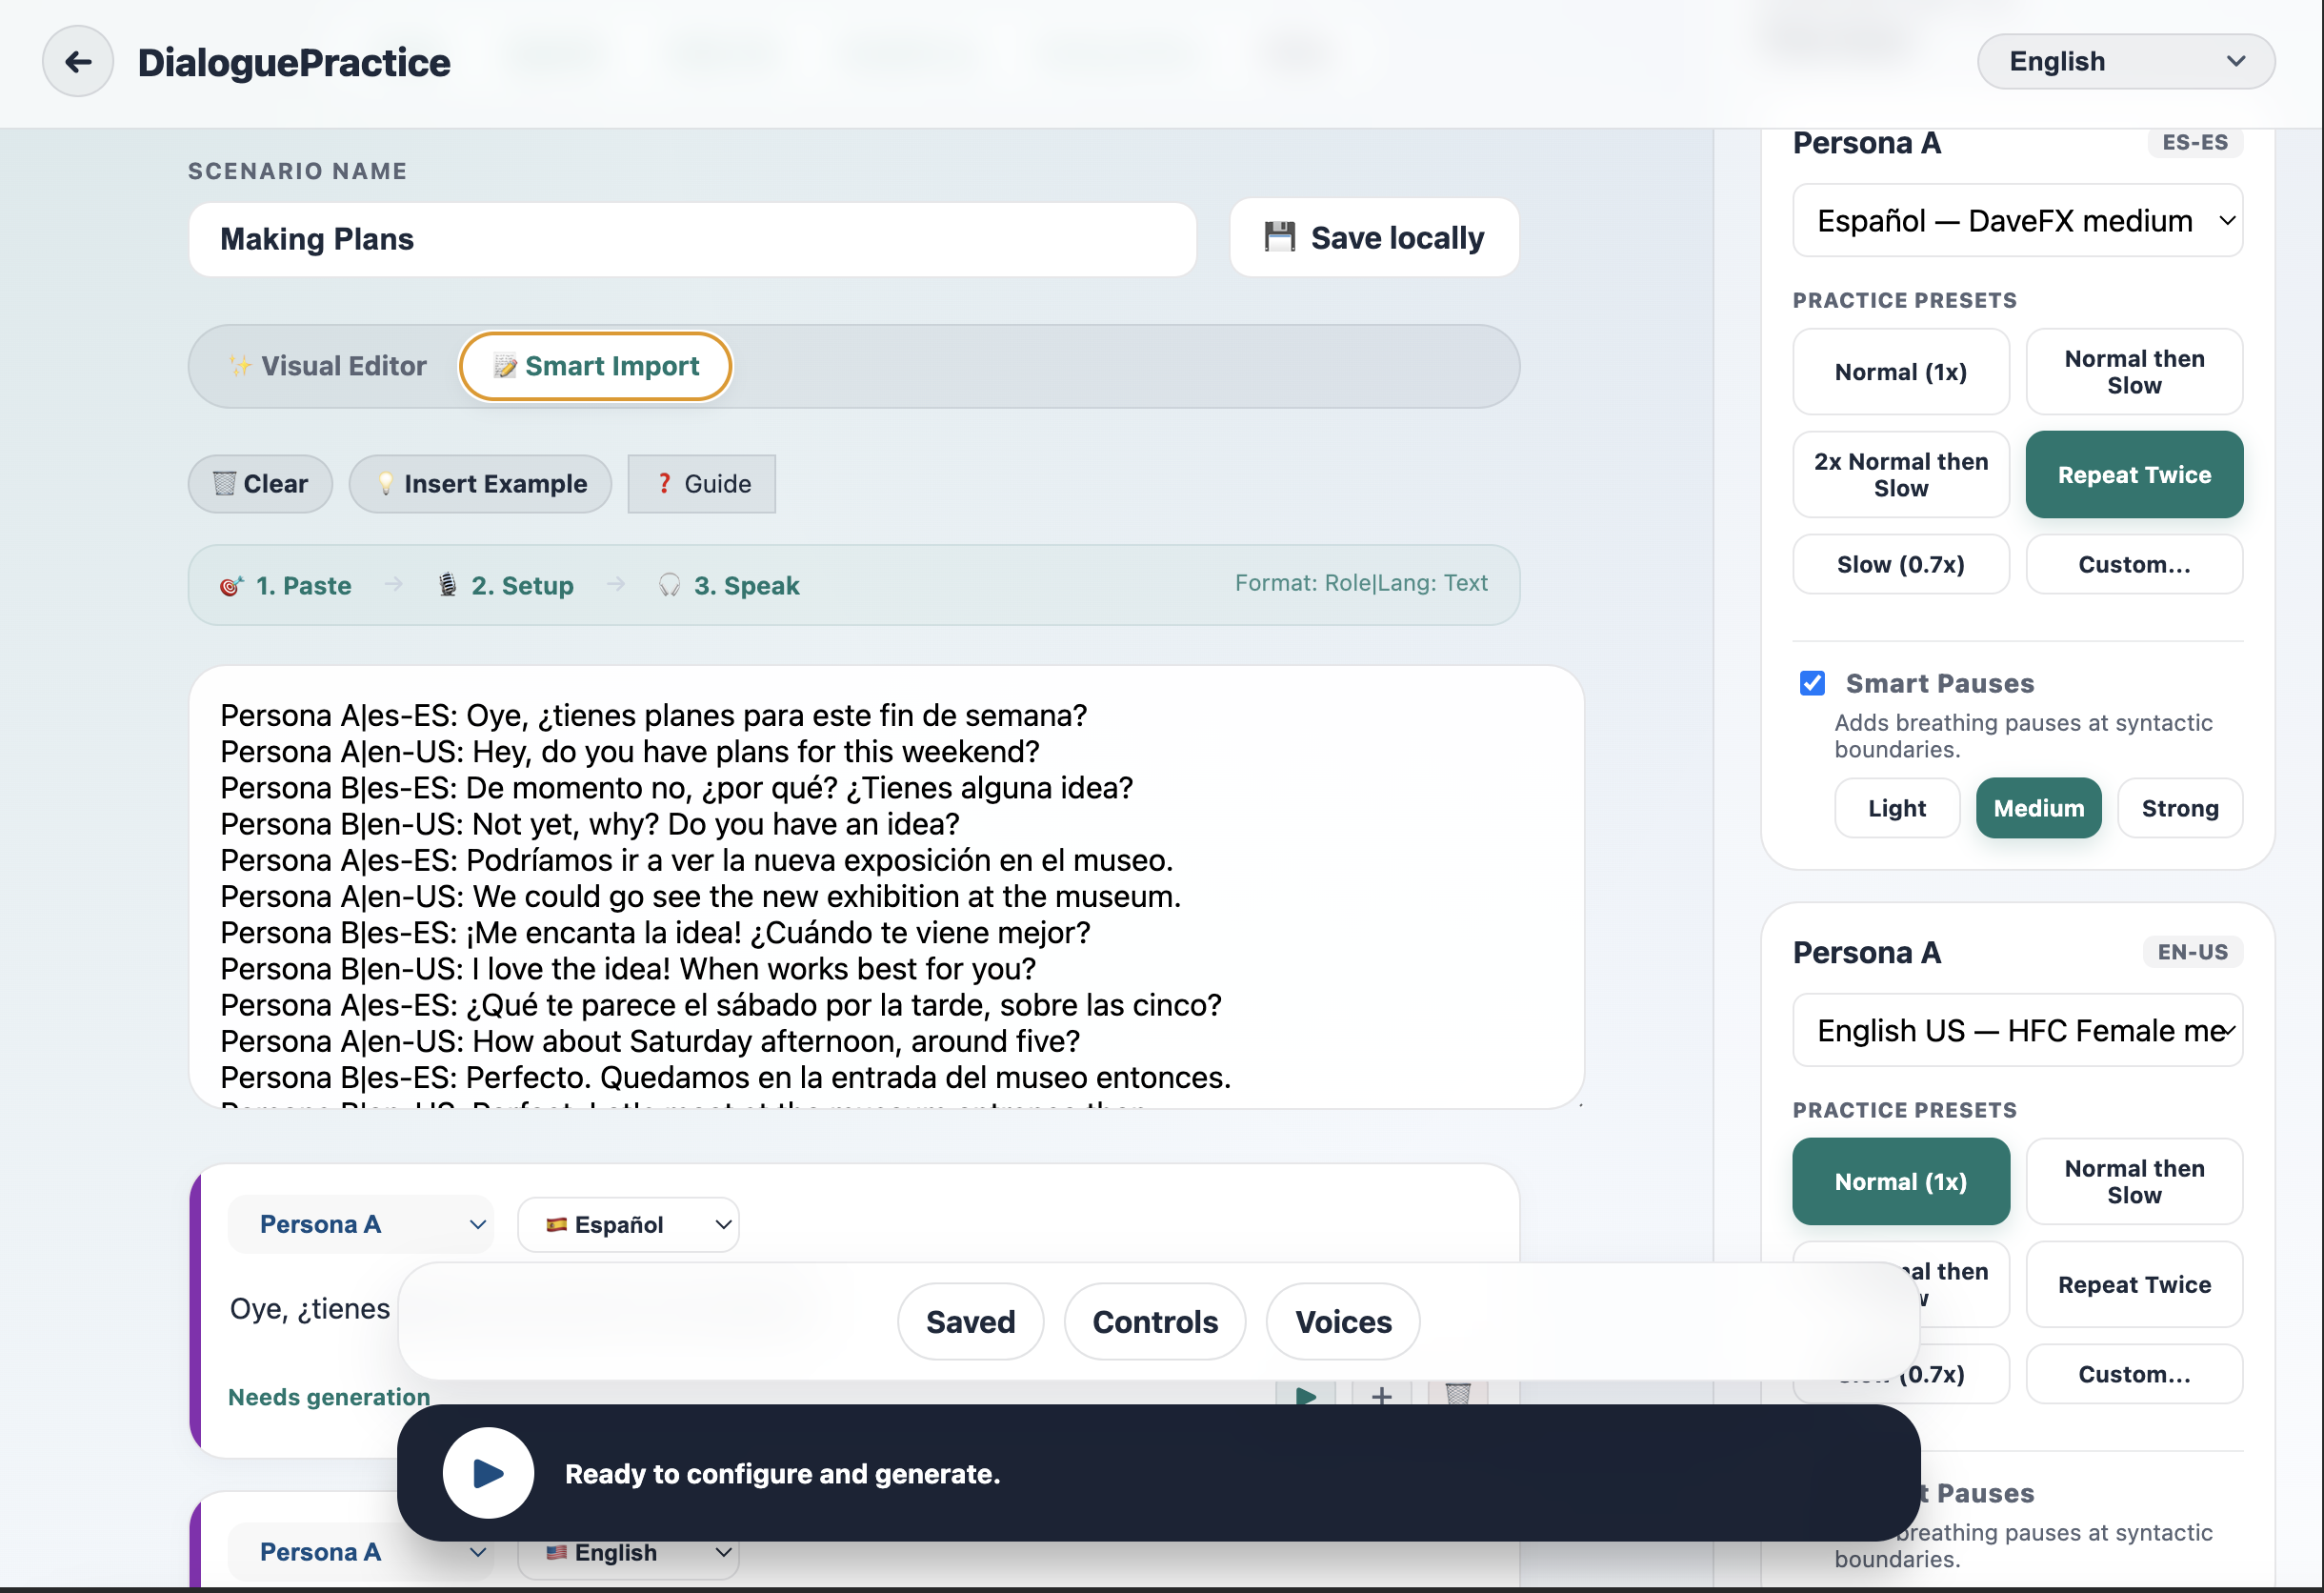Set Smart Pauses strength to Medium
This screenshot has height=1593, width=2324.
coord(2039,808)
